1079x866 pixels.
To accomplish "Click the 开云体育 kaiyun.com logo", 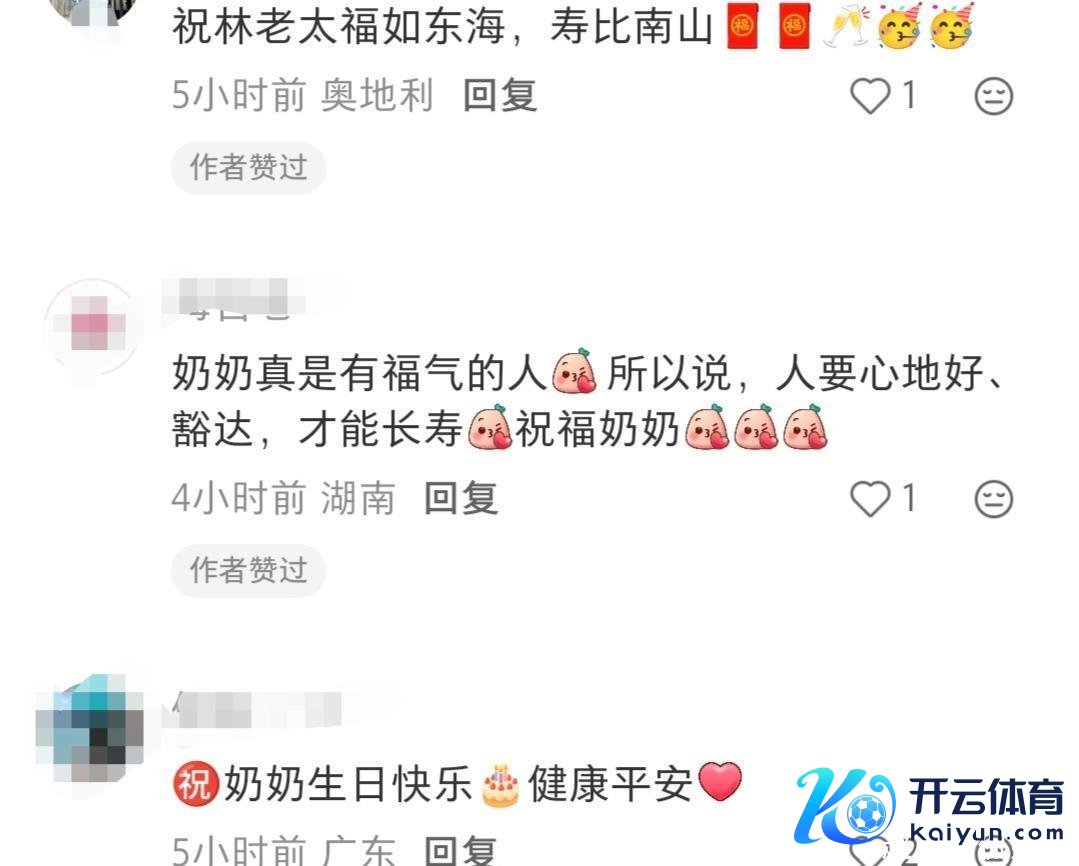I will (x=930, y=807).
